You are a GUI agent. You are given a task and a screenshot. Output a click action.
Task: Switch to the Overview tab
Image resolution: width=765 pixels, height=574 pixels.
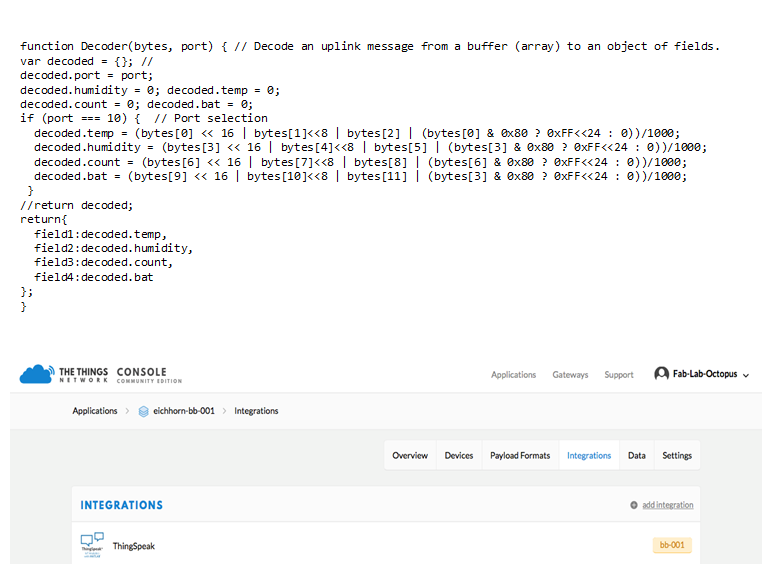(x=410, y=456)
